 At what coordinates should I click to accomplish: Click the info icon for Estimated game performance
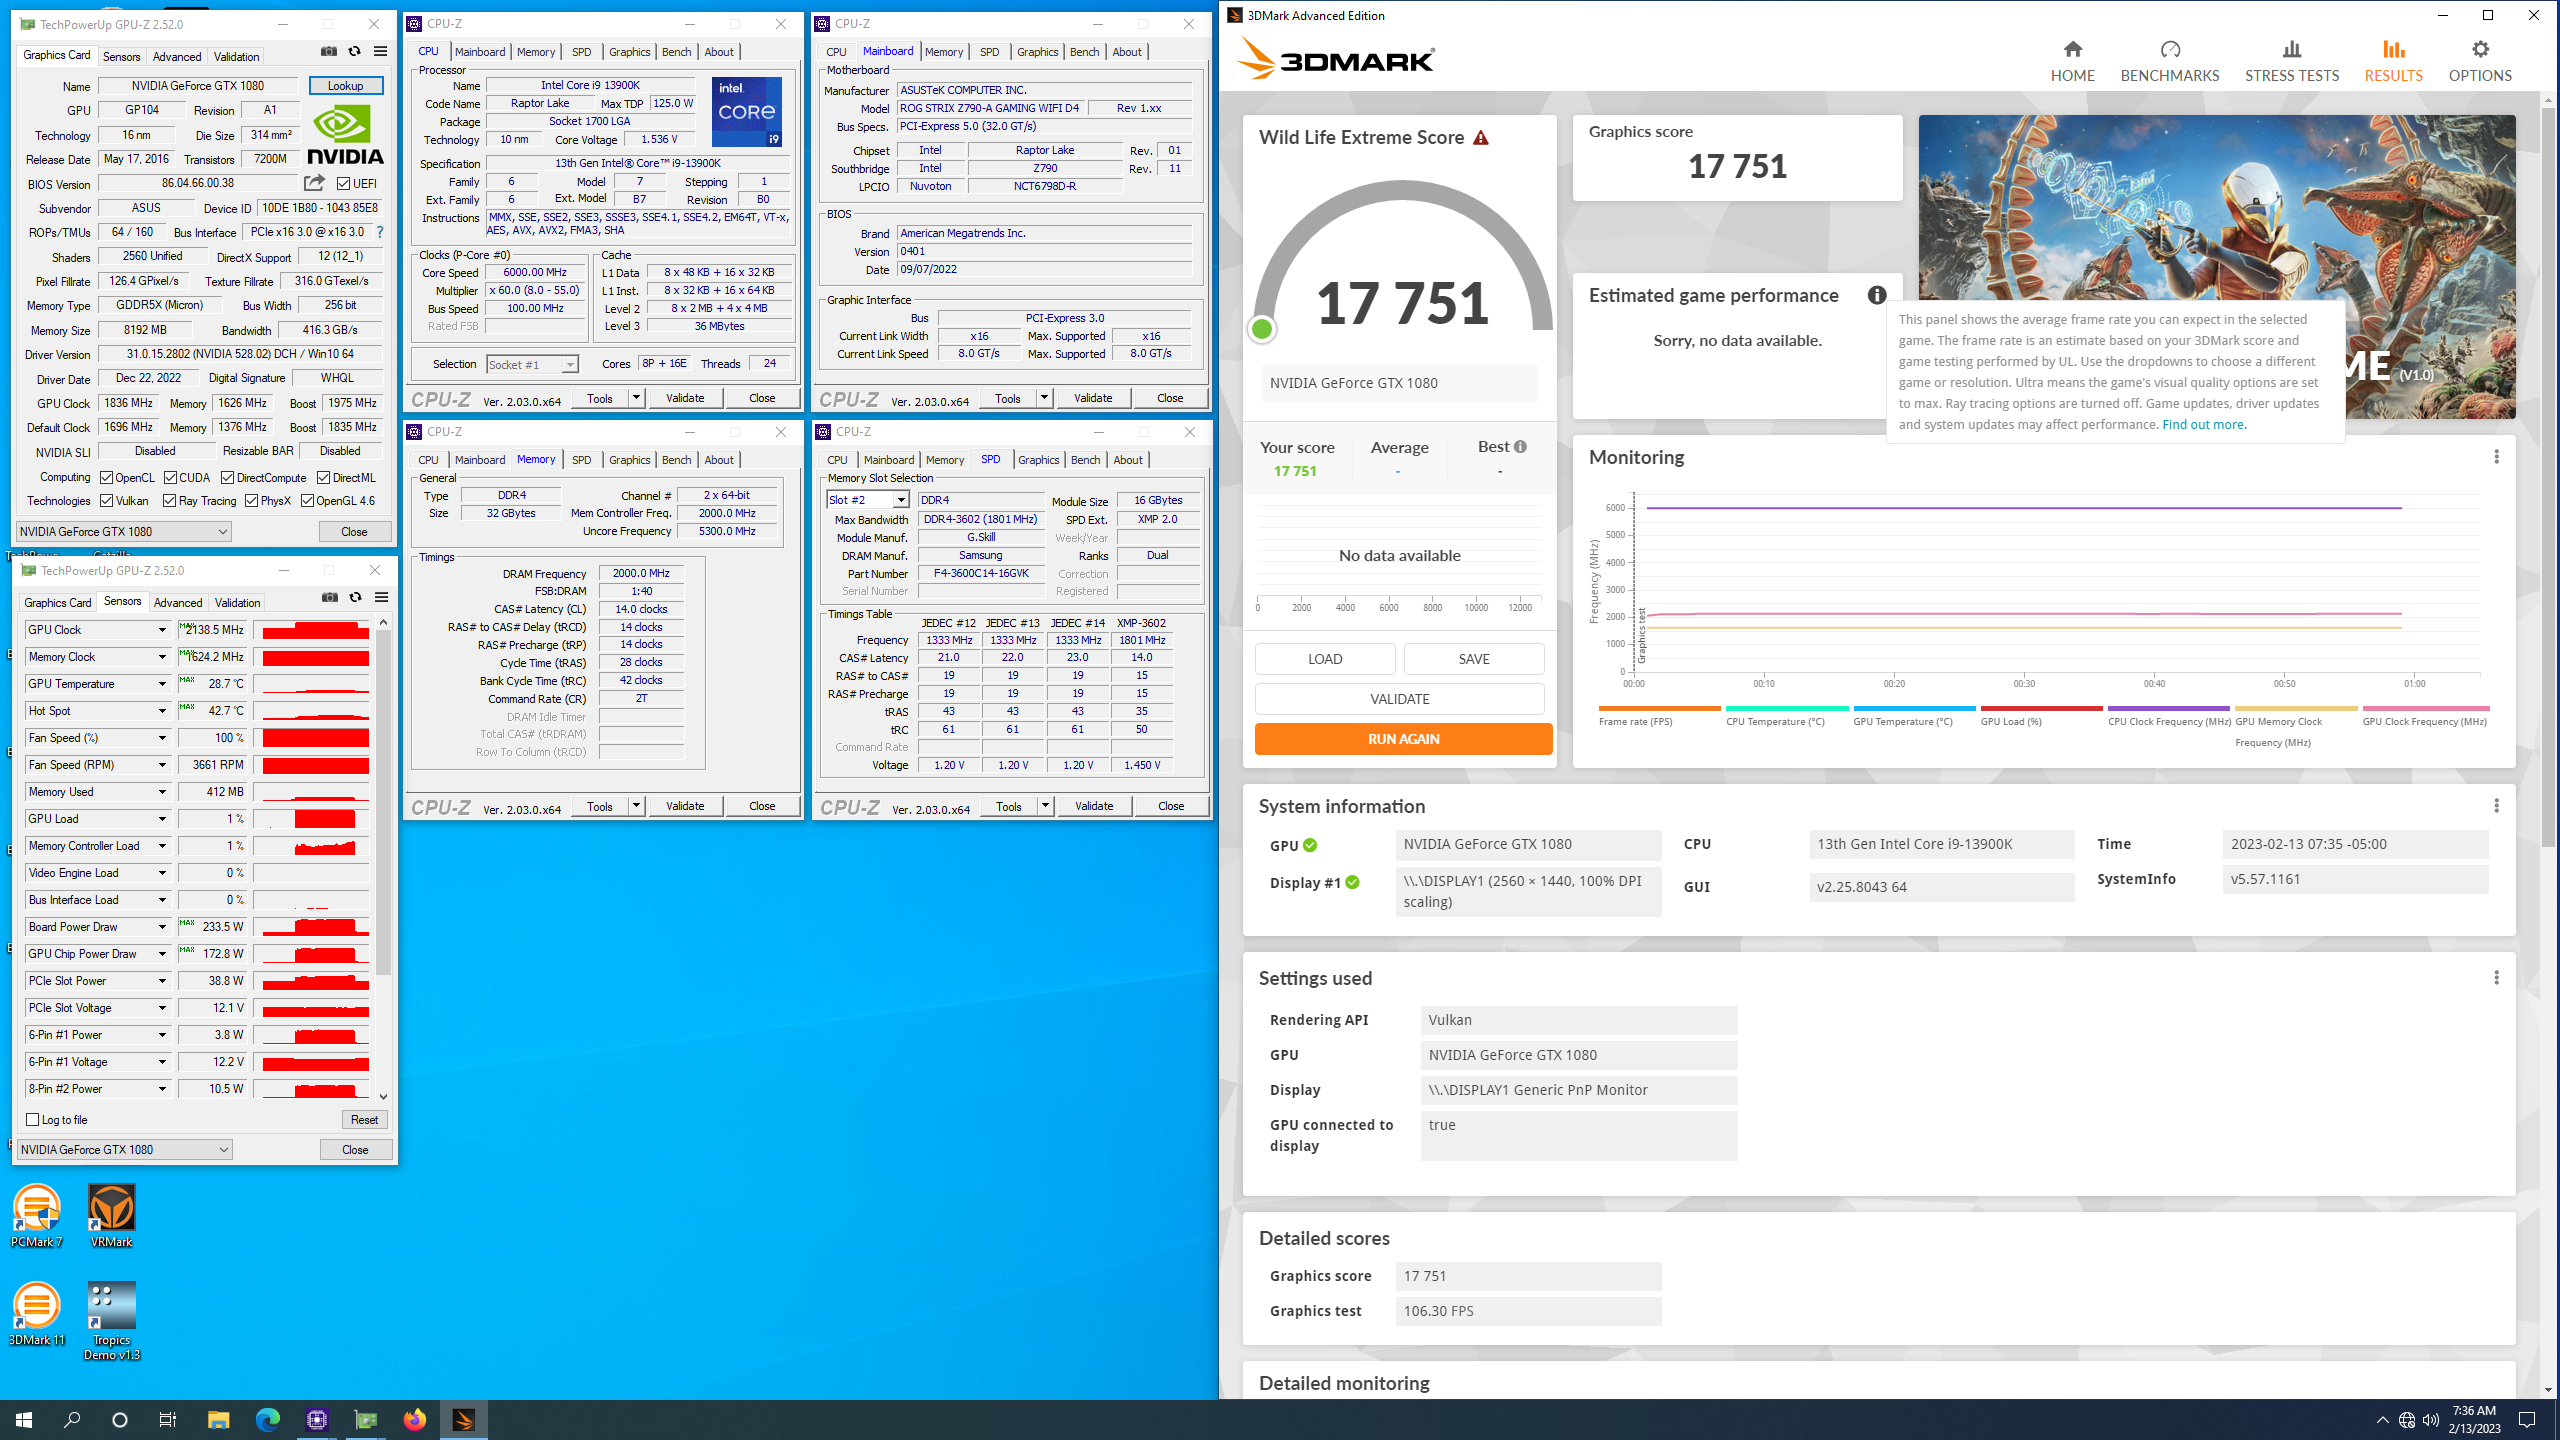tap(1877, 295)
